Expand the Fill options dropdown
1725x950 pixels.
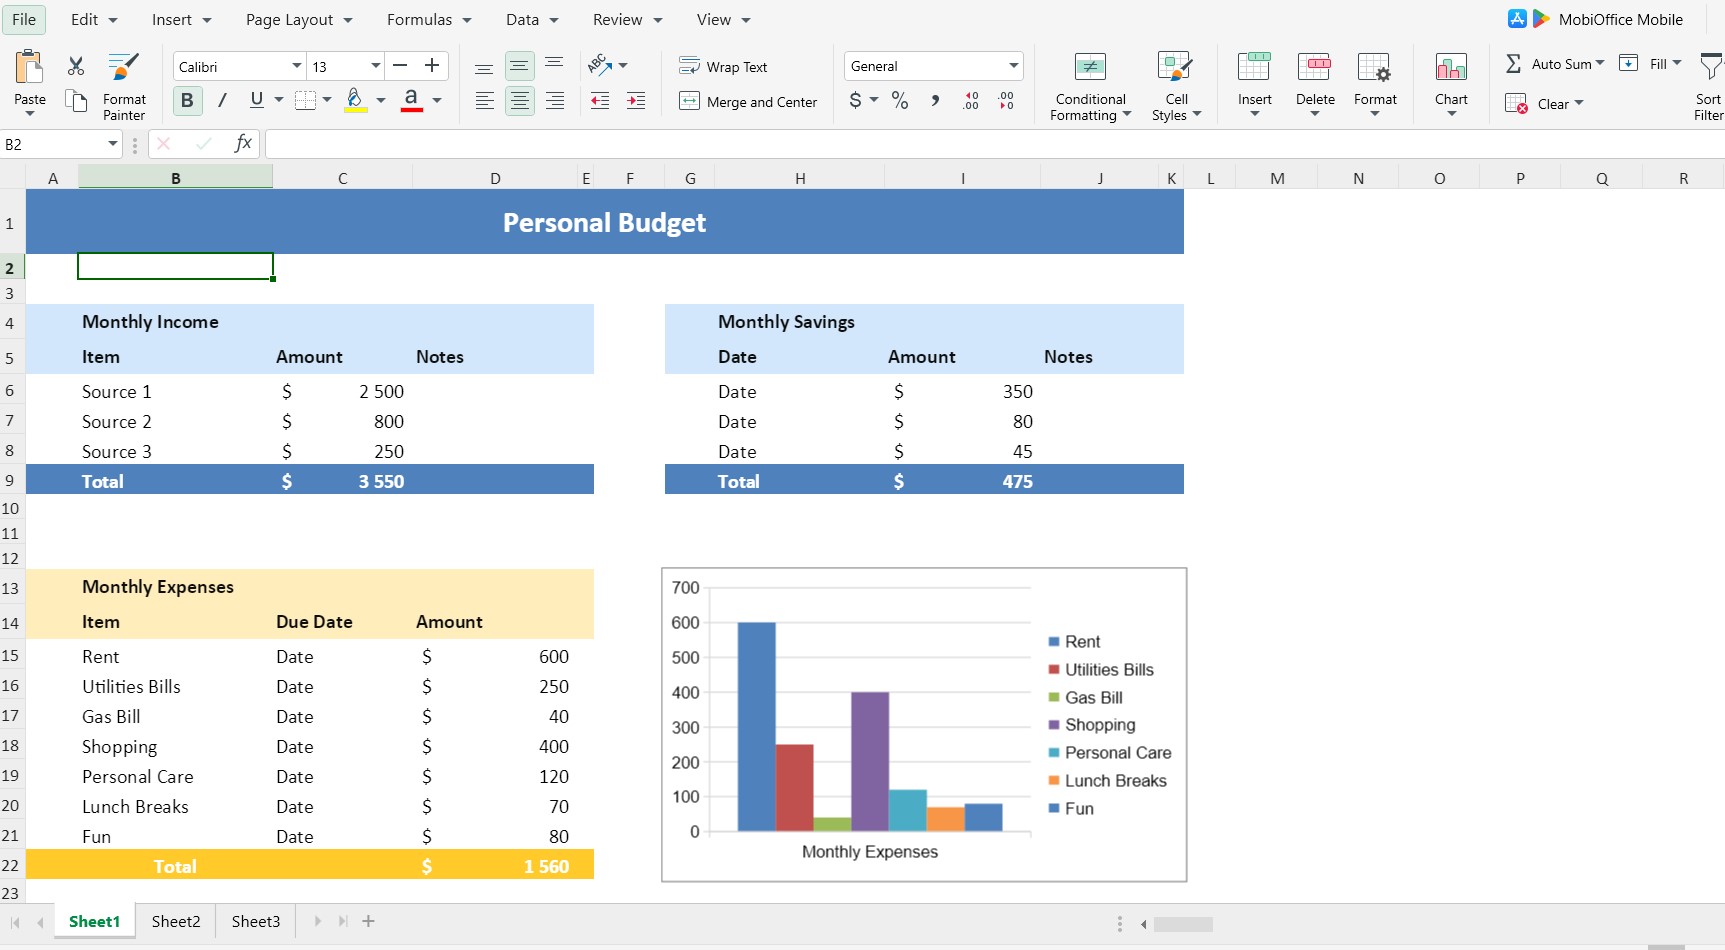pyautogui.click(x=1679, y=63)
